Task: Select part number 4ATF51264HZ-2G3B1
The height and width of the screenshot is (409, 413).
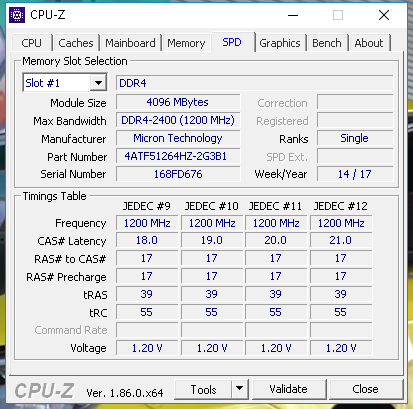Action: coord(178,156)
